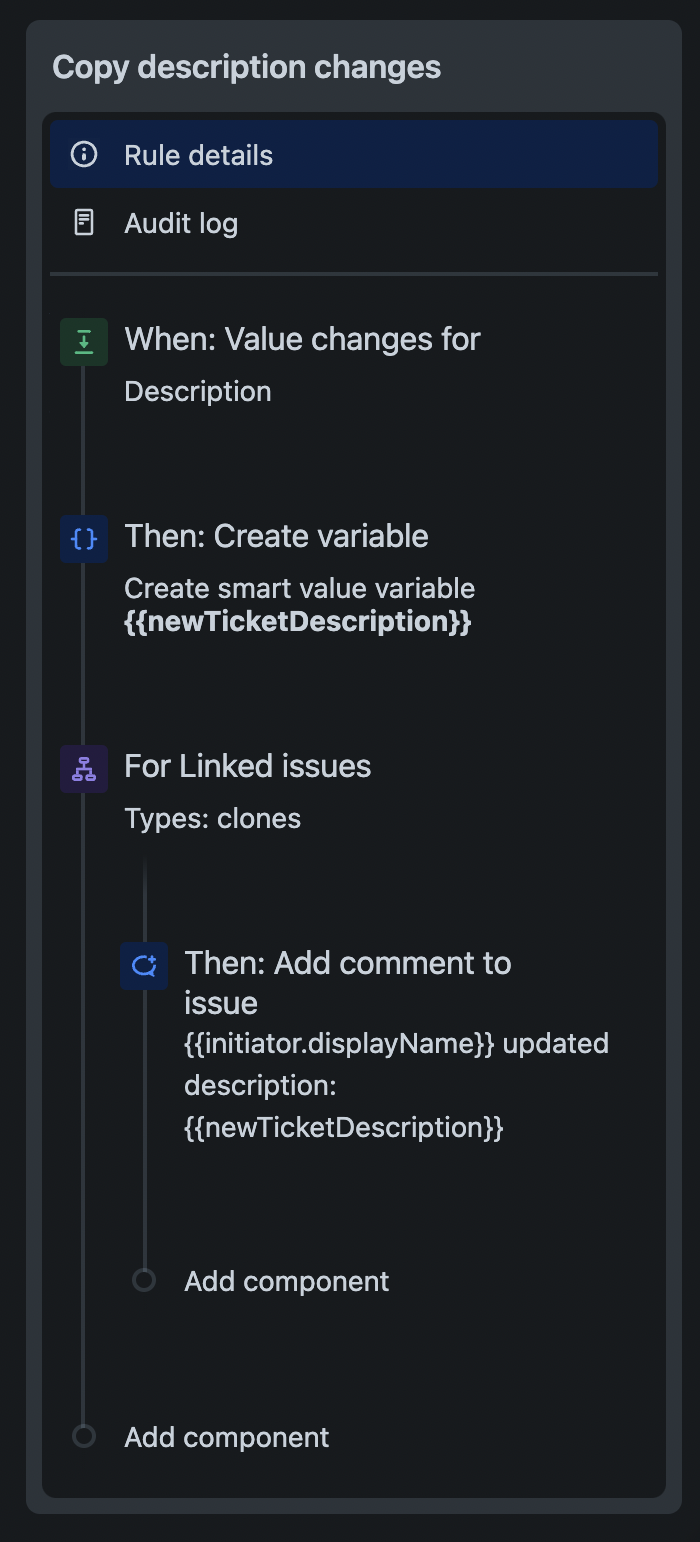700x1542 pixels.
Task: Click the Description field label under the trigger
Action: tap(197, 391)
